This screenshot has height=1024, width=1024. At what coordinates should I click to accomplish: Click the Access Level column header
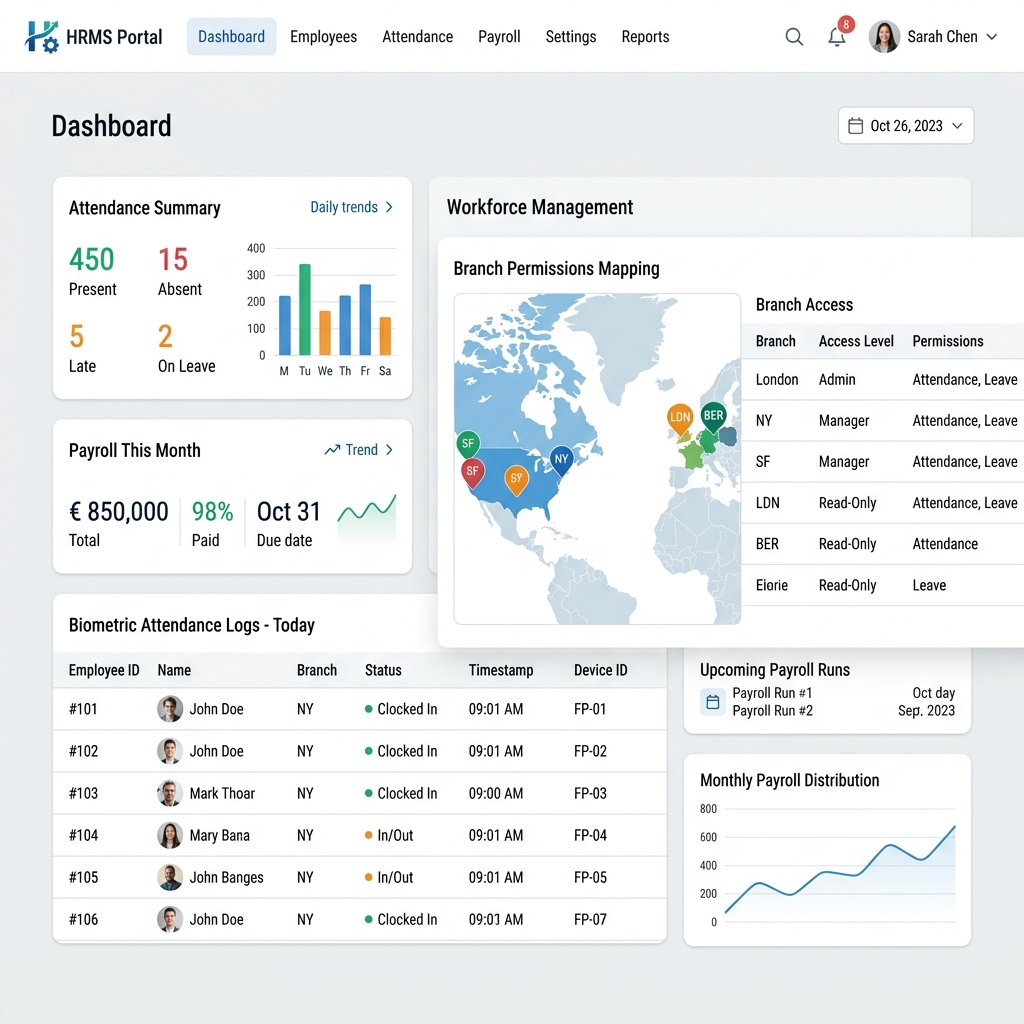[x=856, y=341]
